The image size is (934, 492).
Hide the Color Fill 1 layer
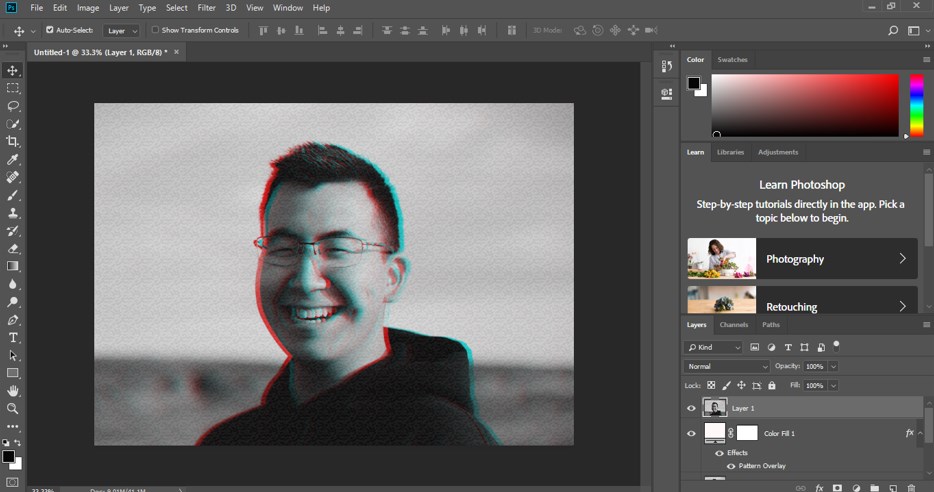coord(691,434)
